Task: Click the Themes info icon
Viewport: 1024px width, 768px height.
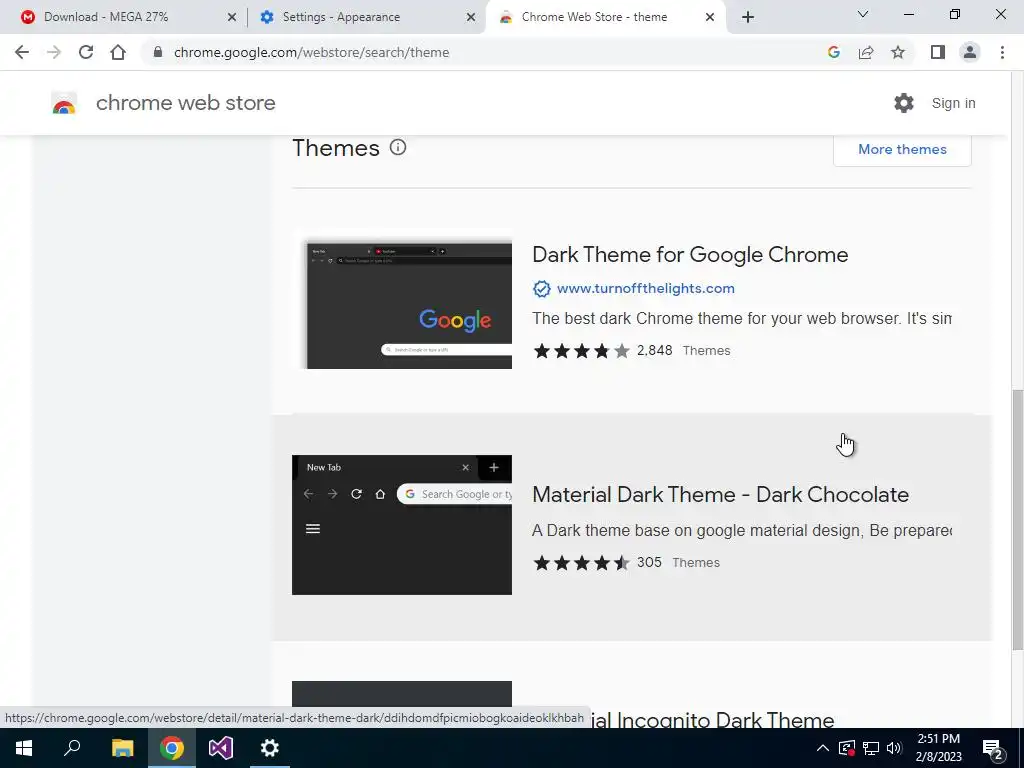Action: (x=398, y=147)
